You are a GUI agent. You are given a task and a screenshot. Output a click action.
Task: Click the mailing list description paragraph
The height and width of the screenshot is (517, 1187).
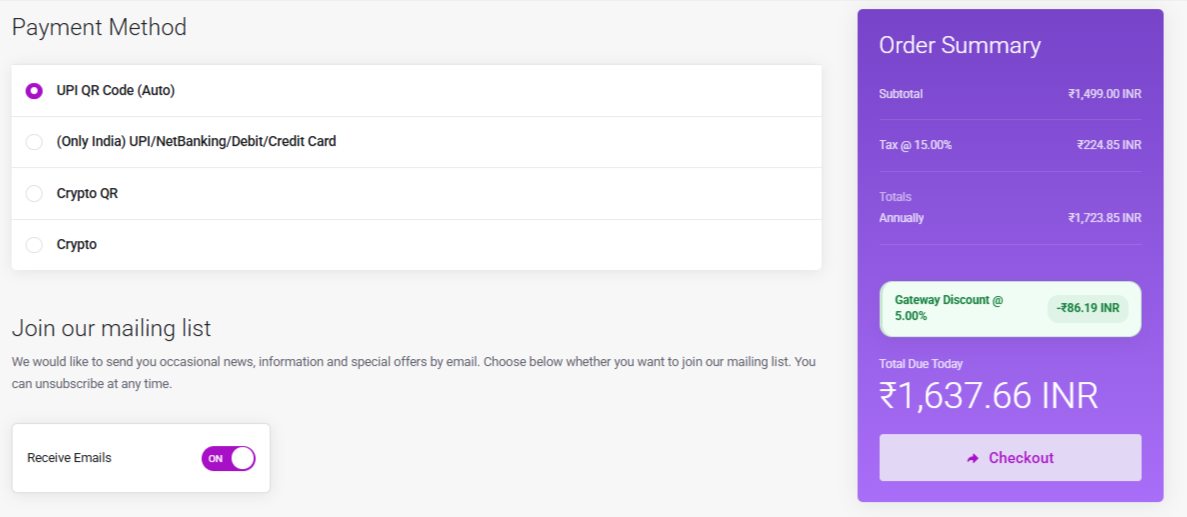pyautogui.click(x=413, y=372)
